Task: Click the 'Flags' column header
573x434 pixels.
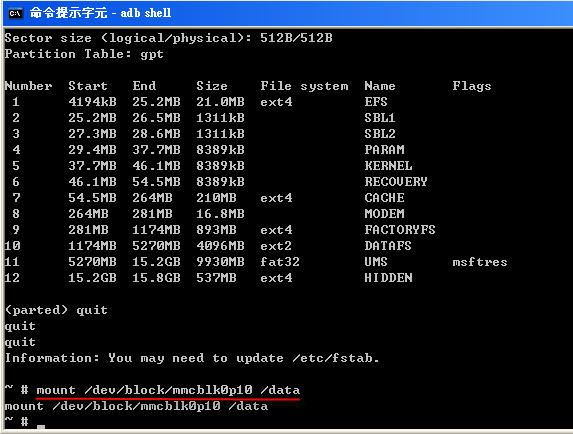Action: pyautogui.click(x=472, y=86)
